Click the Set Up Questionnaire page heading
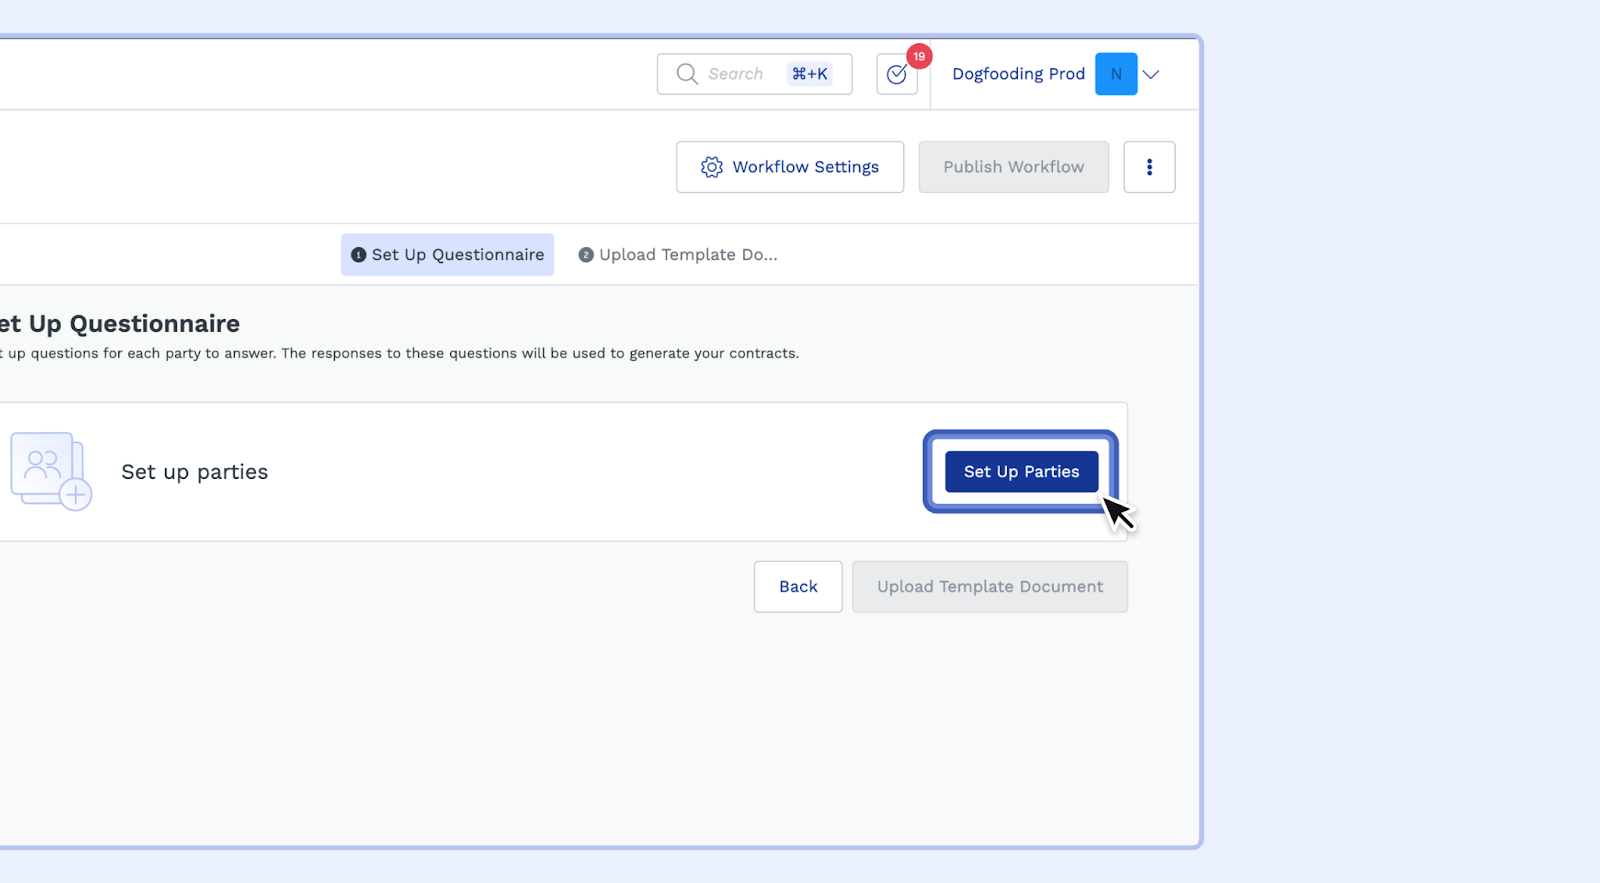 (x=120, y=324)
